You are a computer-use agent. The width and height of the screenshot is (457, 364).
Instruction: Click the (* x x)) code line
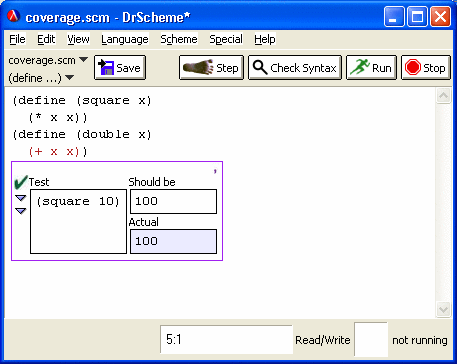(58, 118)
